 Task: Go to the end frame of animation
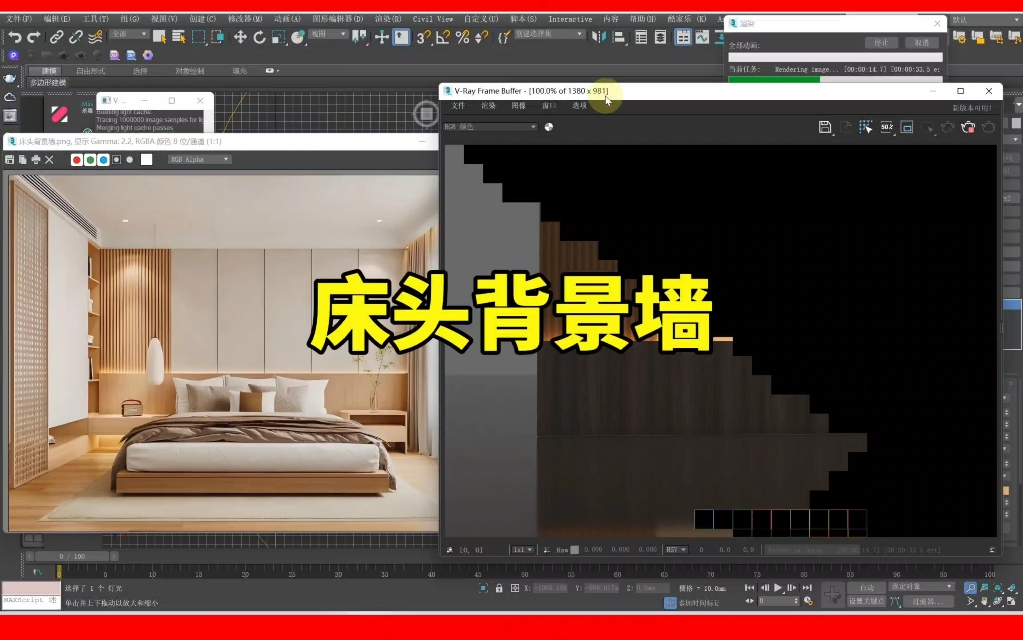(807, 588)
